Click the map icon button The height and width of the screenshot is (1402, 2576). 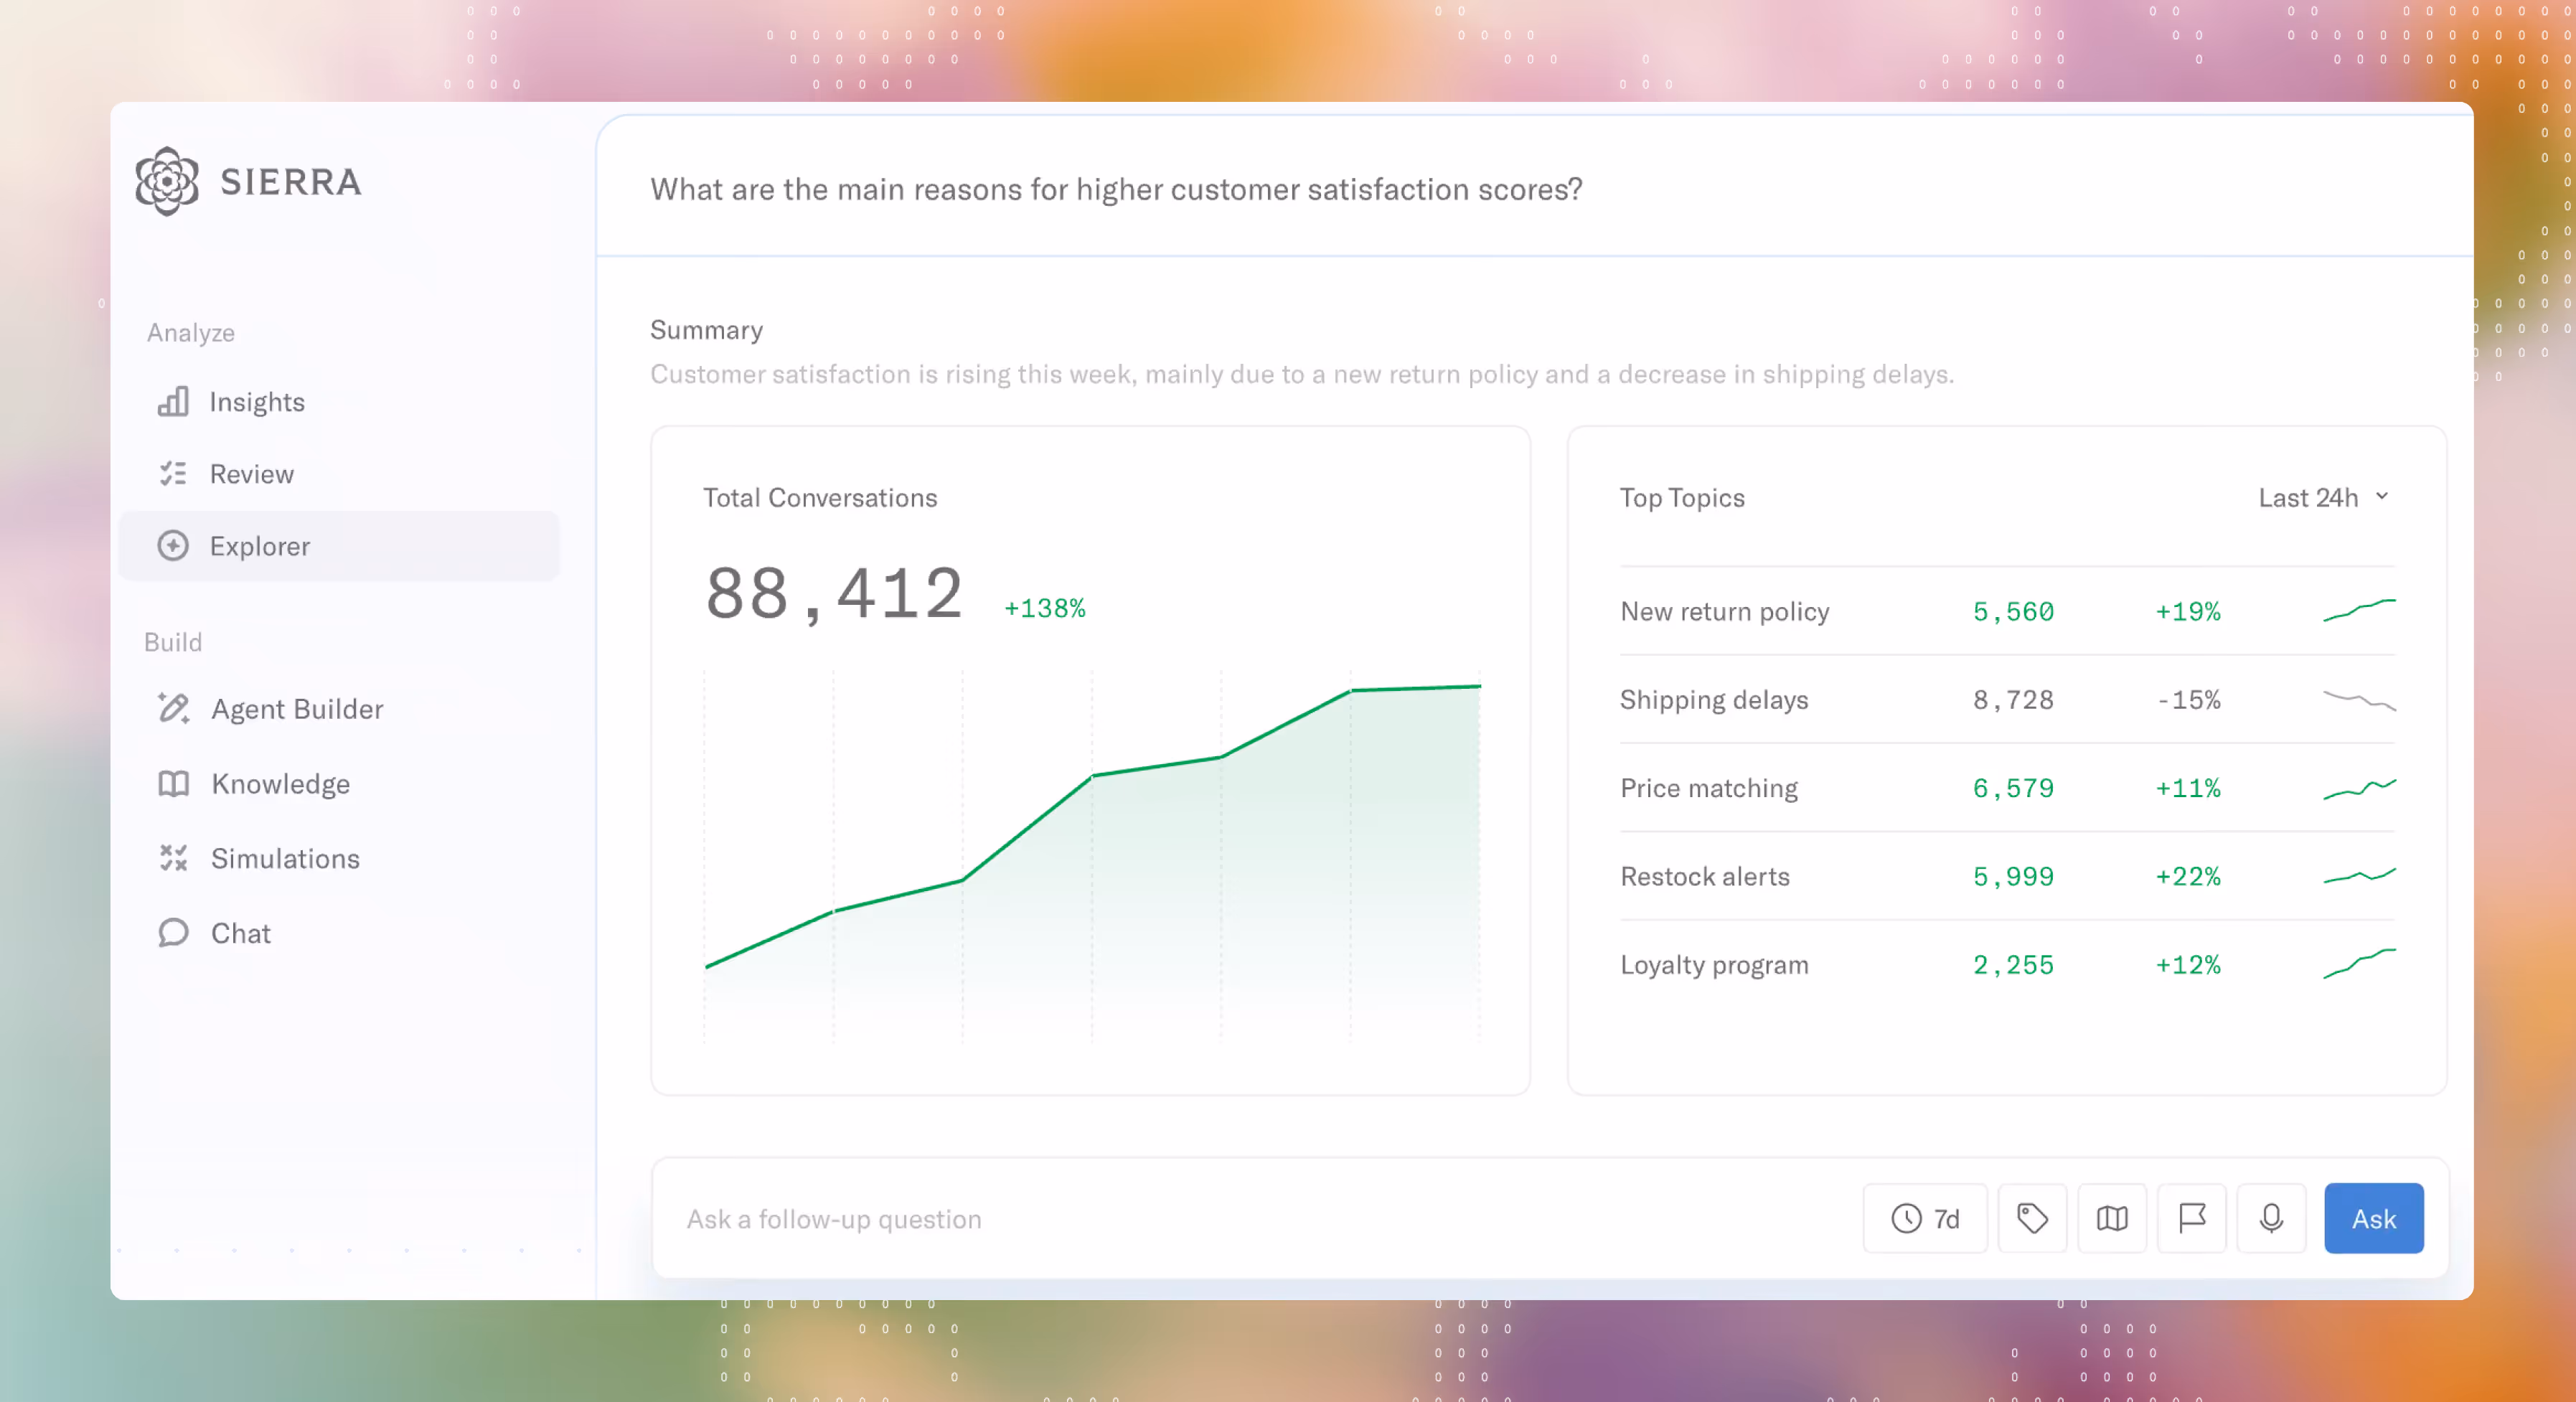pyautogui.click(x=2112, y=1218)
